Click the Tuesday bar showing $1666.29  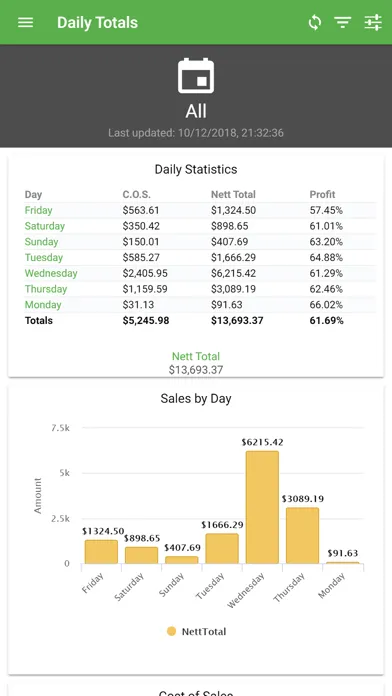tap(222, 549)
